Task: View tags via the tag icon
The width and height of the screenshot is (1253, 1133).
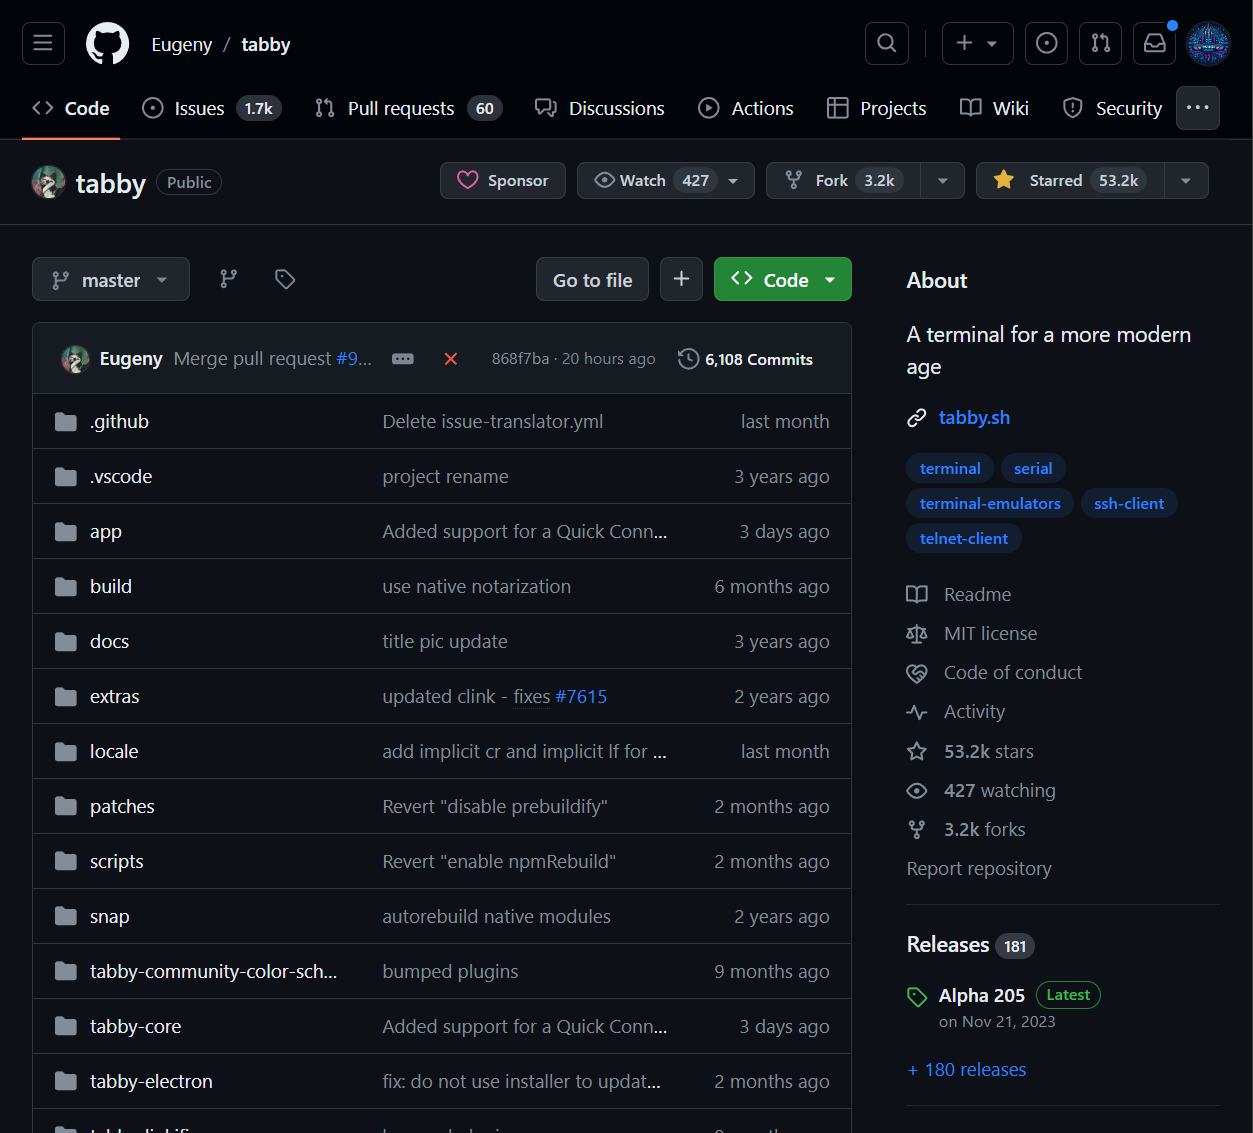Action: (x=285, y=279)
